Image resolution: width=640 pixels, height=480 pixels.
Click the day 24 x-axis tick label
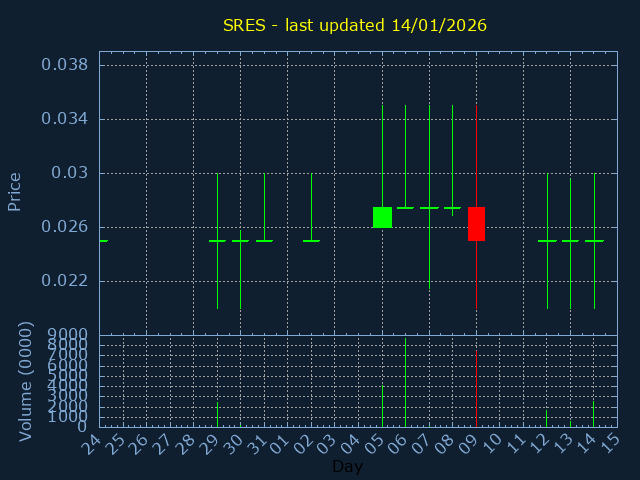pyautogui.click(x=92, y=443)
